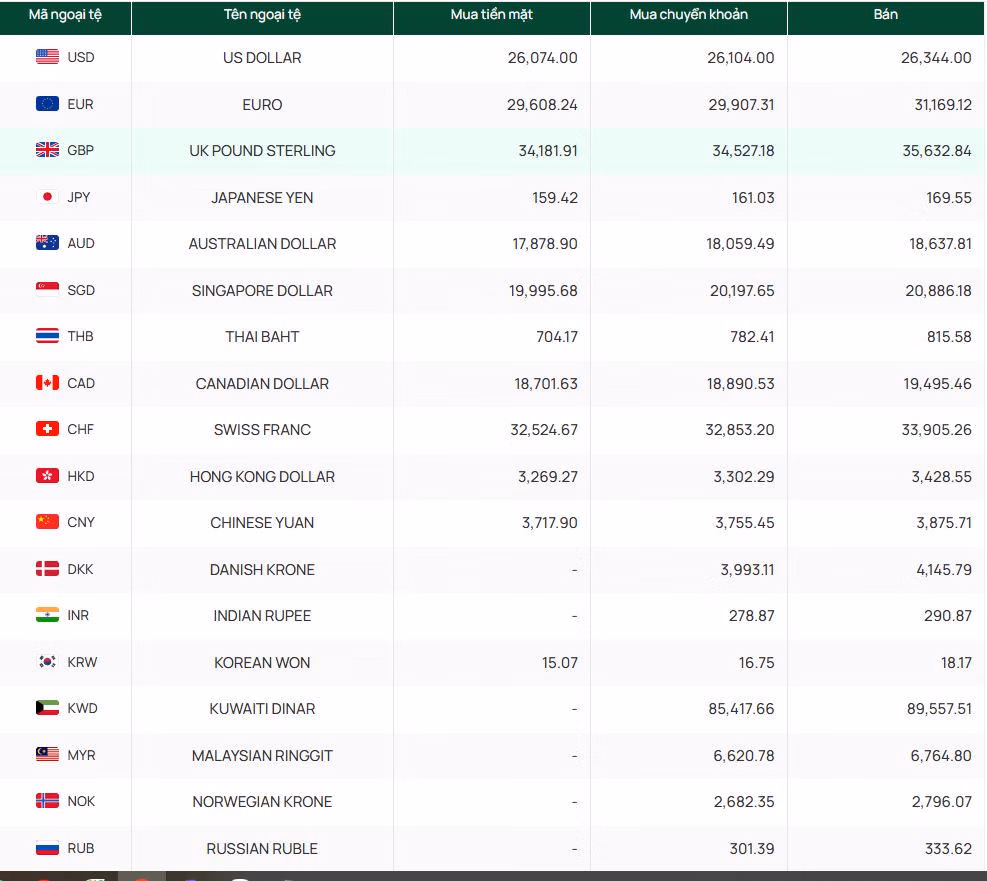This screenshot has height=881, width=987.
Task: Click the South Korean flag for KRW
Action: click(47, 662)
